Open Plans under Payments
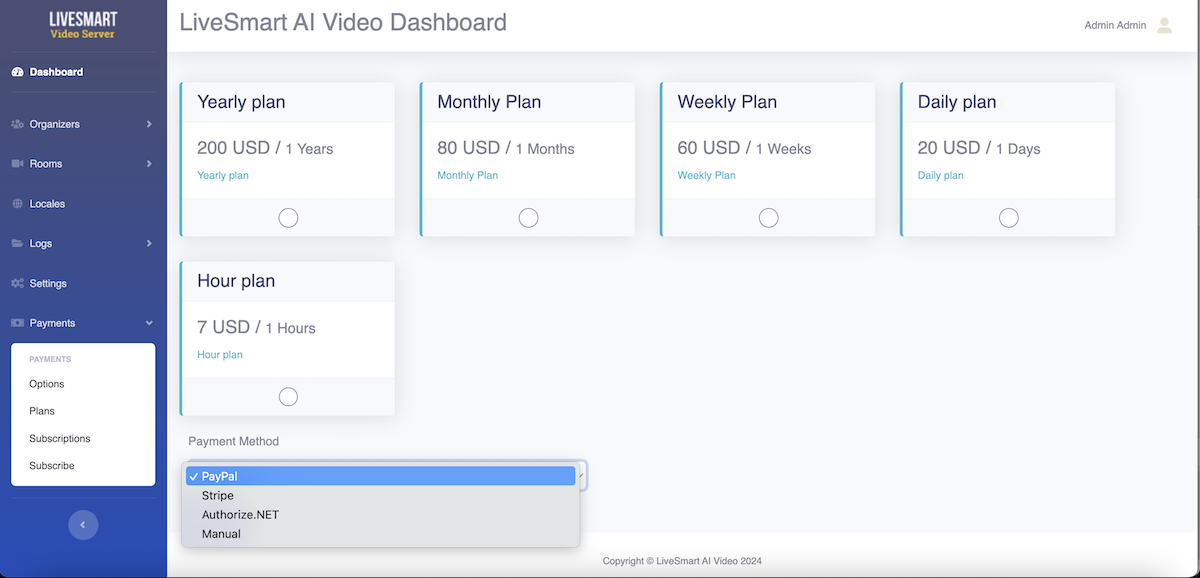Screen dimensions: 1200x578 click(x=42, y=411)
